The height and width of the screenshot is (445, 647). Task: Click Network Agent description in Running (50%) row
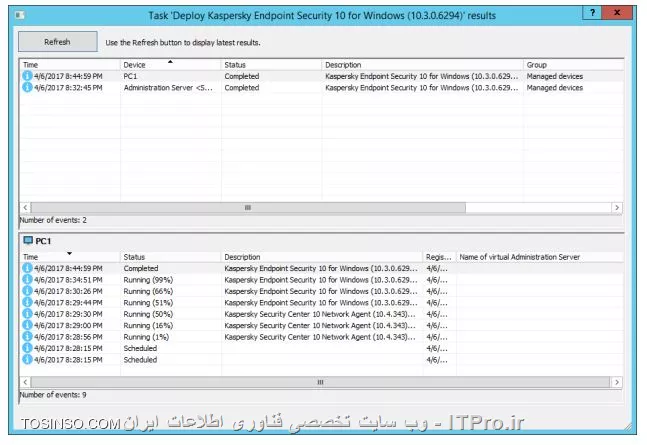tap(320, 314)
